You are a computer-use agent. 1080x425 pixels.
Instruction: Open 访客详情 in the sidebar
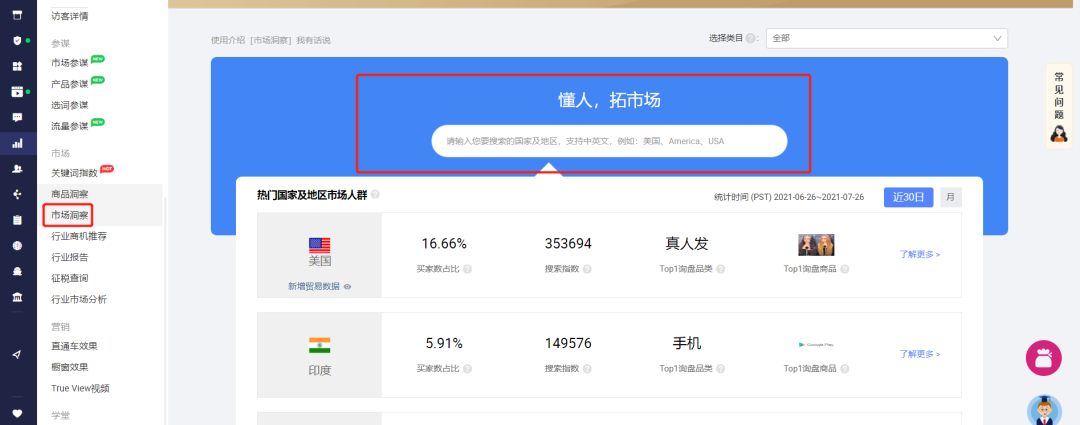70,16
